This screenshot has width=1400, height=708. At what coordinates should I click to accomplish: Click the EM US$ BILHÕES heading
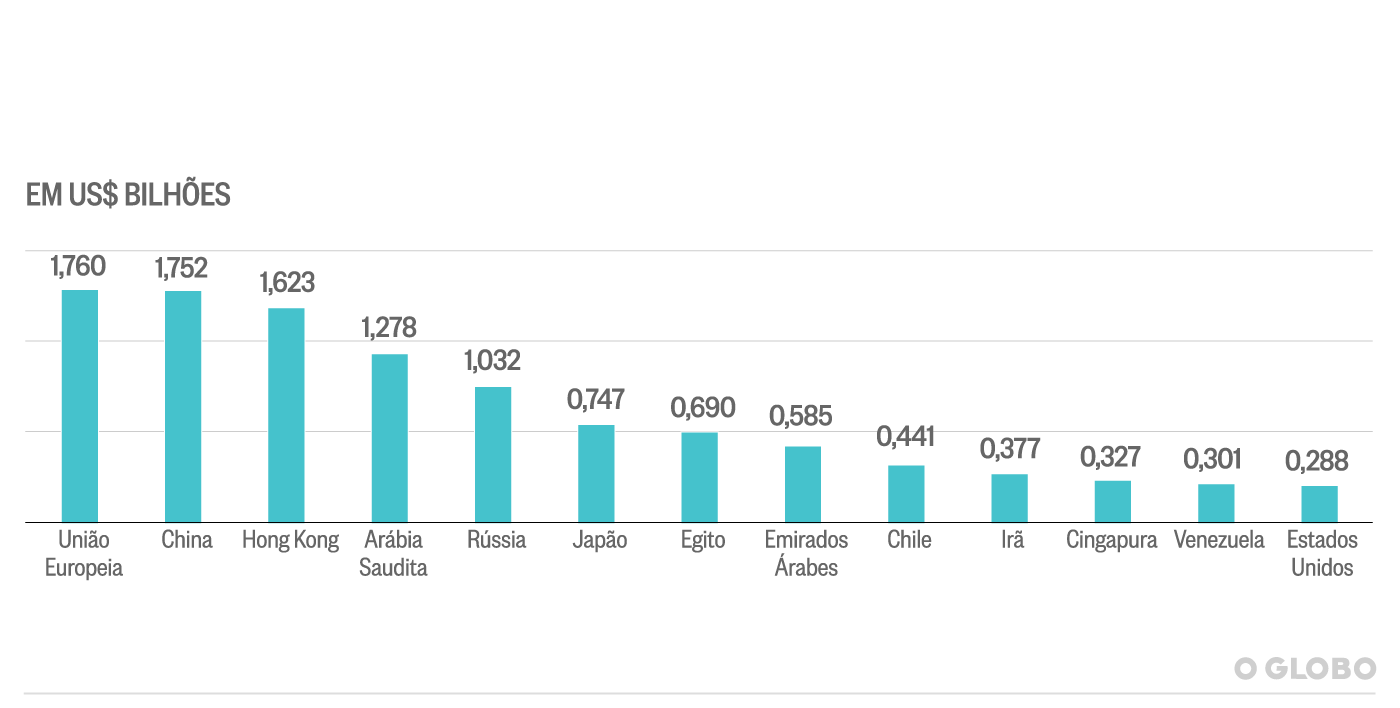(x=128, y=195)
